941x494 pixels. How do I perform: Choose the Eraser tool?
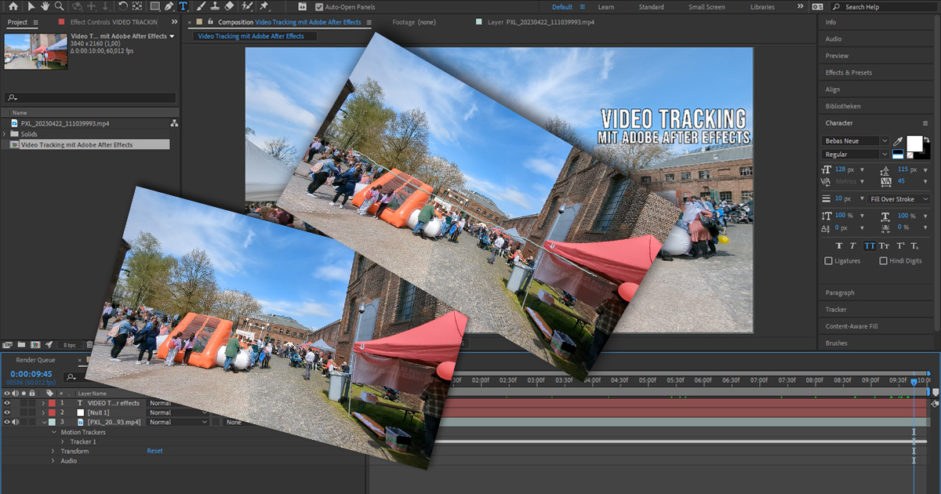[229, 6]
